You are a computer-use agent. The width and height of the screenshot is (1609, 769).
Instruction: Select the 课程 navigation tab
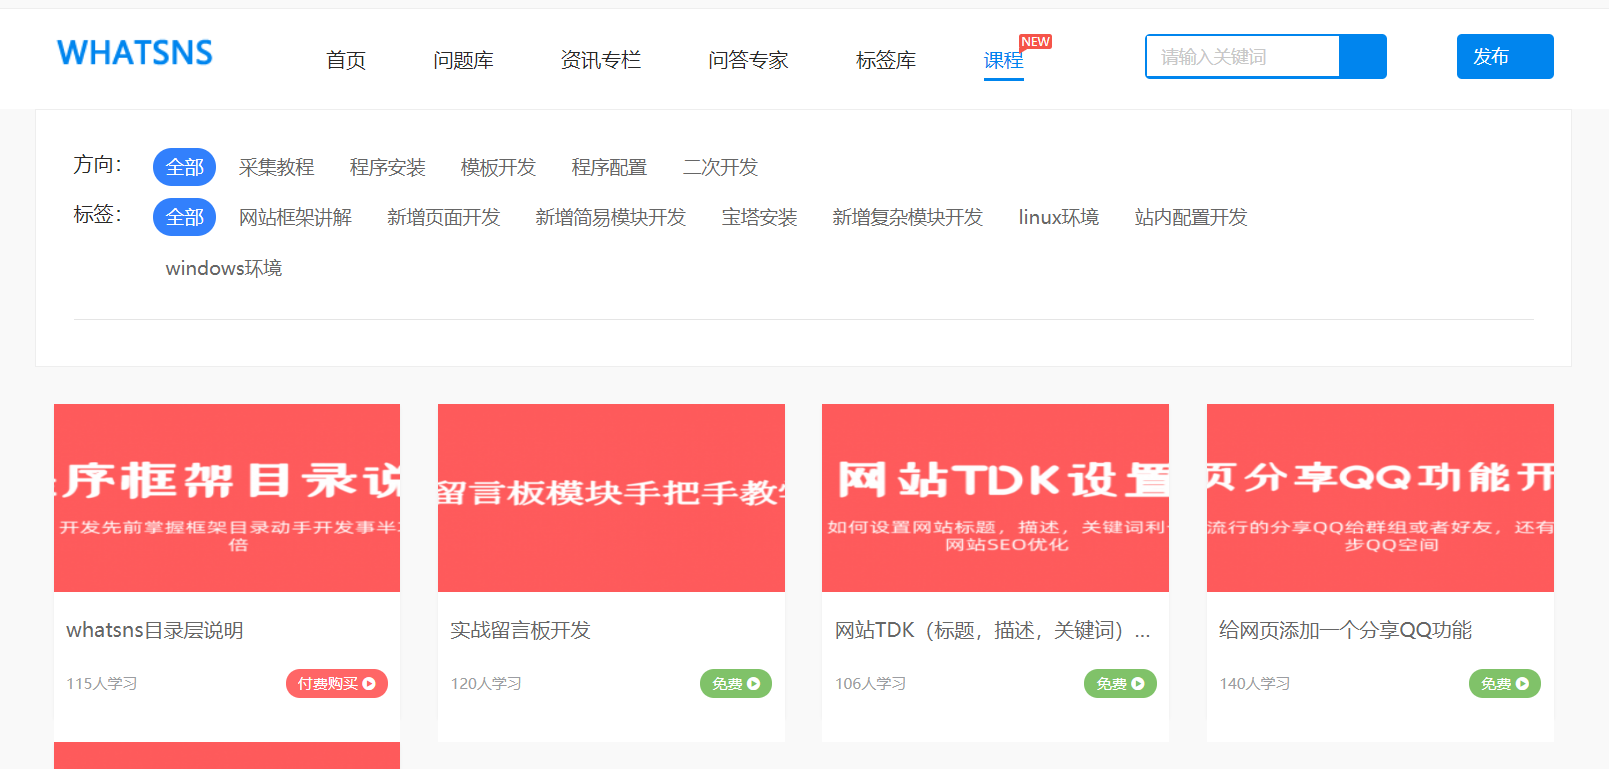(1003, 61)
